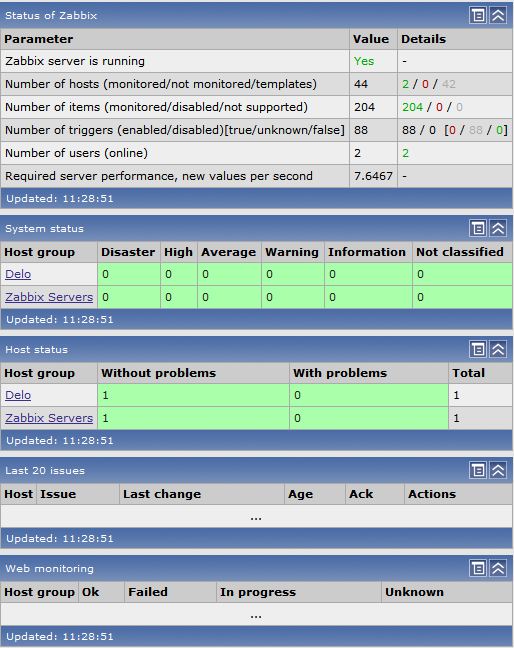Click the 'Yes' server running value
Screen dimensions: 514x648
364,61
